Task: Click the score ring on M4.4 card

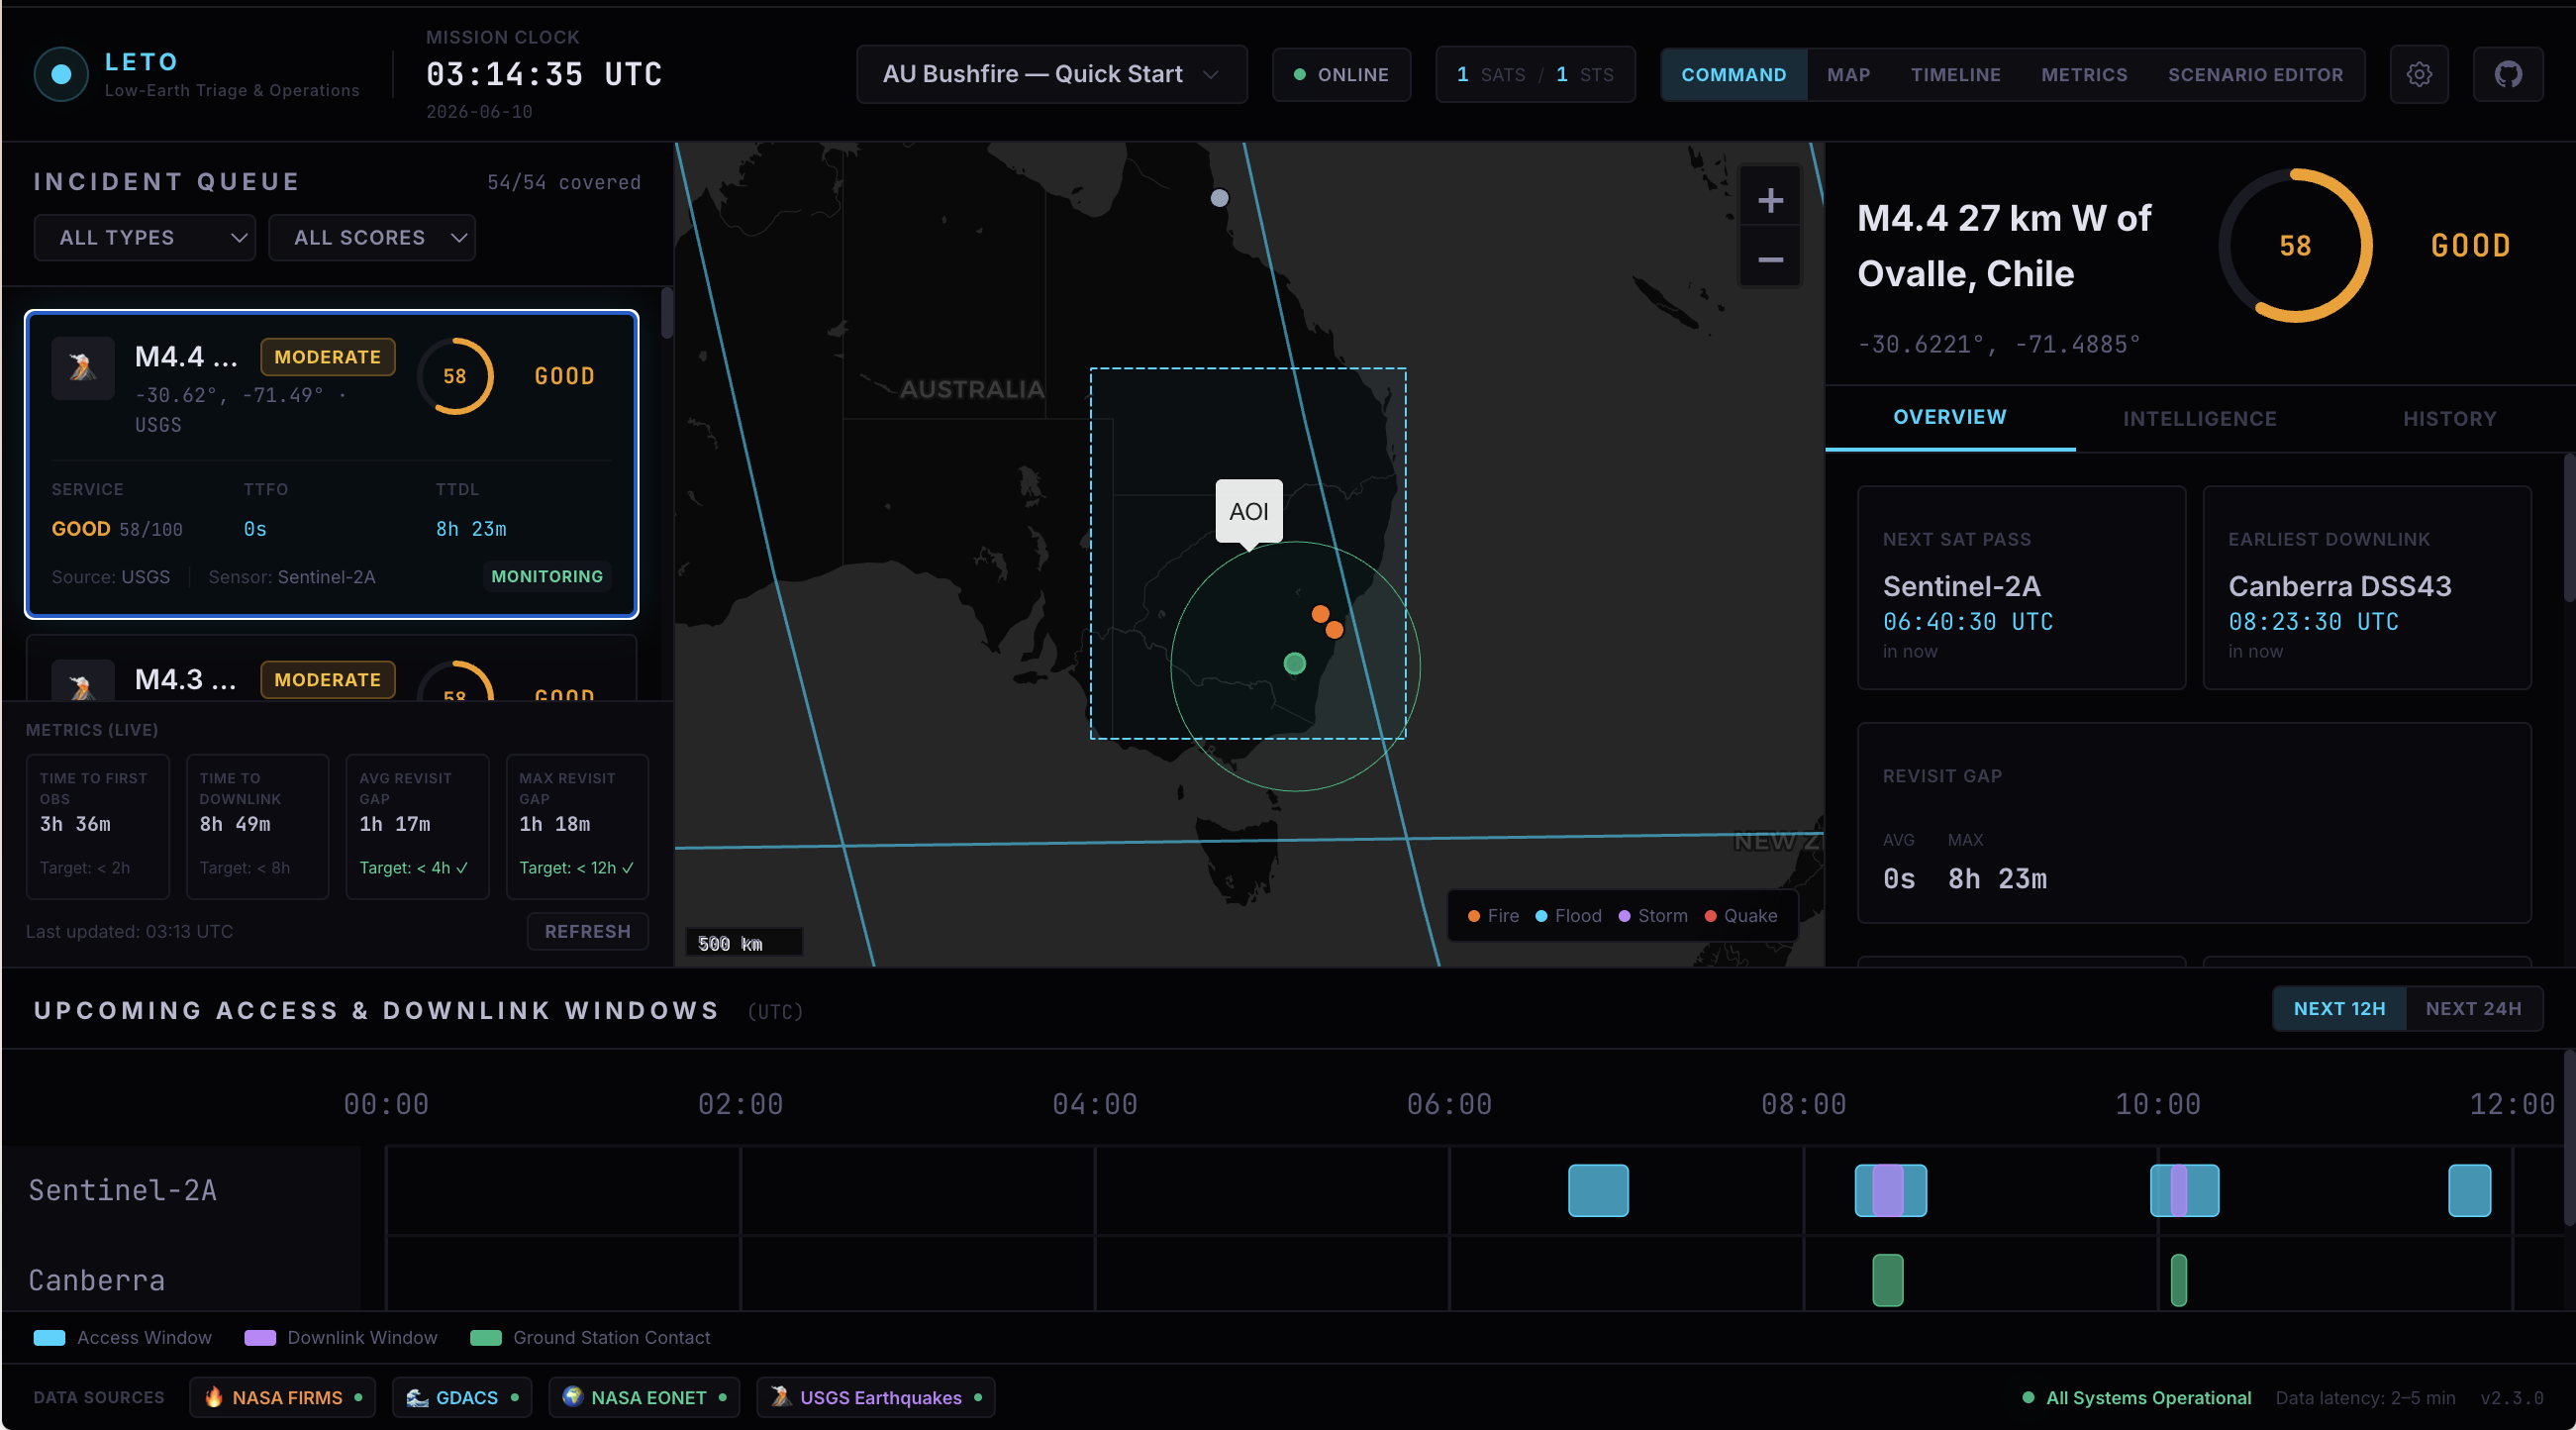Action: (455, 376)
